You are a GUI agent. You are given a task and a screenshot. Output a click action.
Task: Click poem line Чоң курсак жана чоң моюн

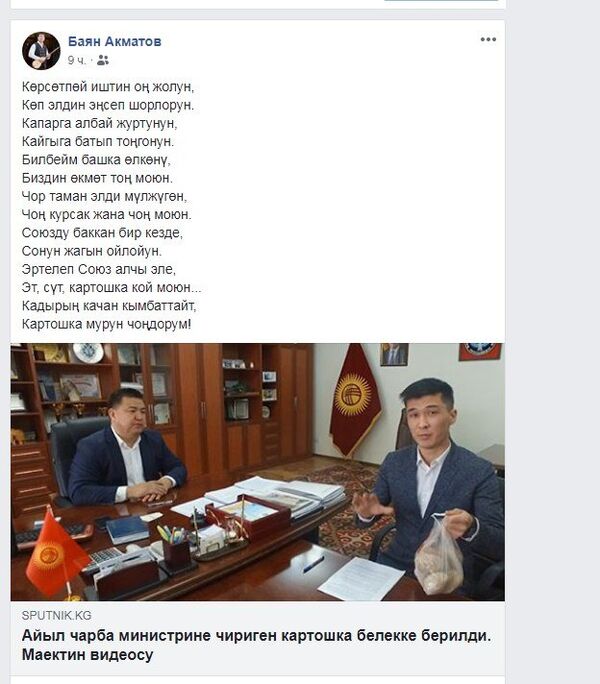point(106,215)
